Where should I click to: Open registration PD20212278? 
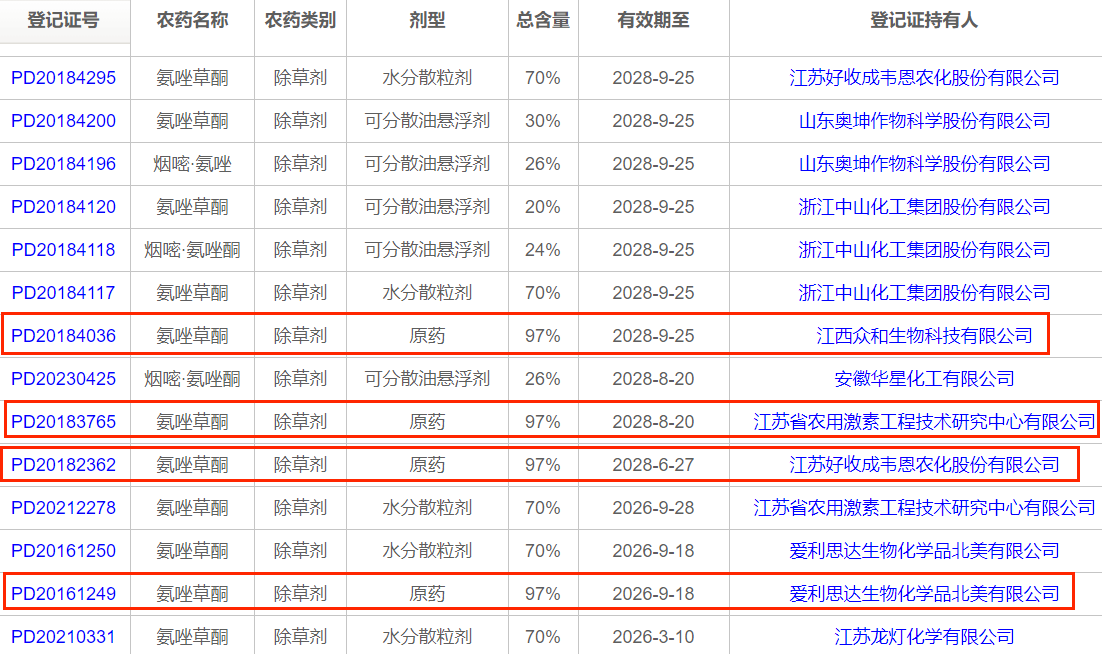63,508
